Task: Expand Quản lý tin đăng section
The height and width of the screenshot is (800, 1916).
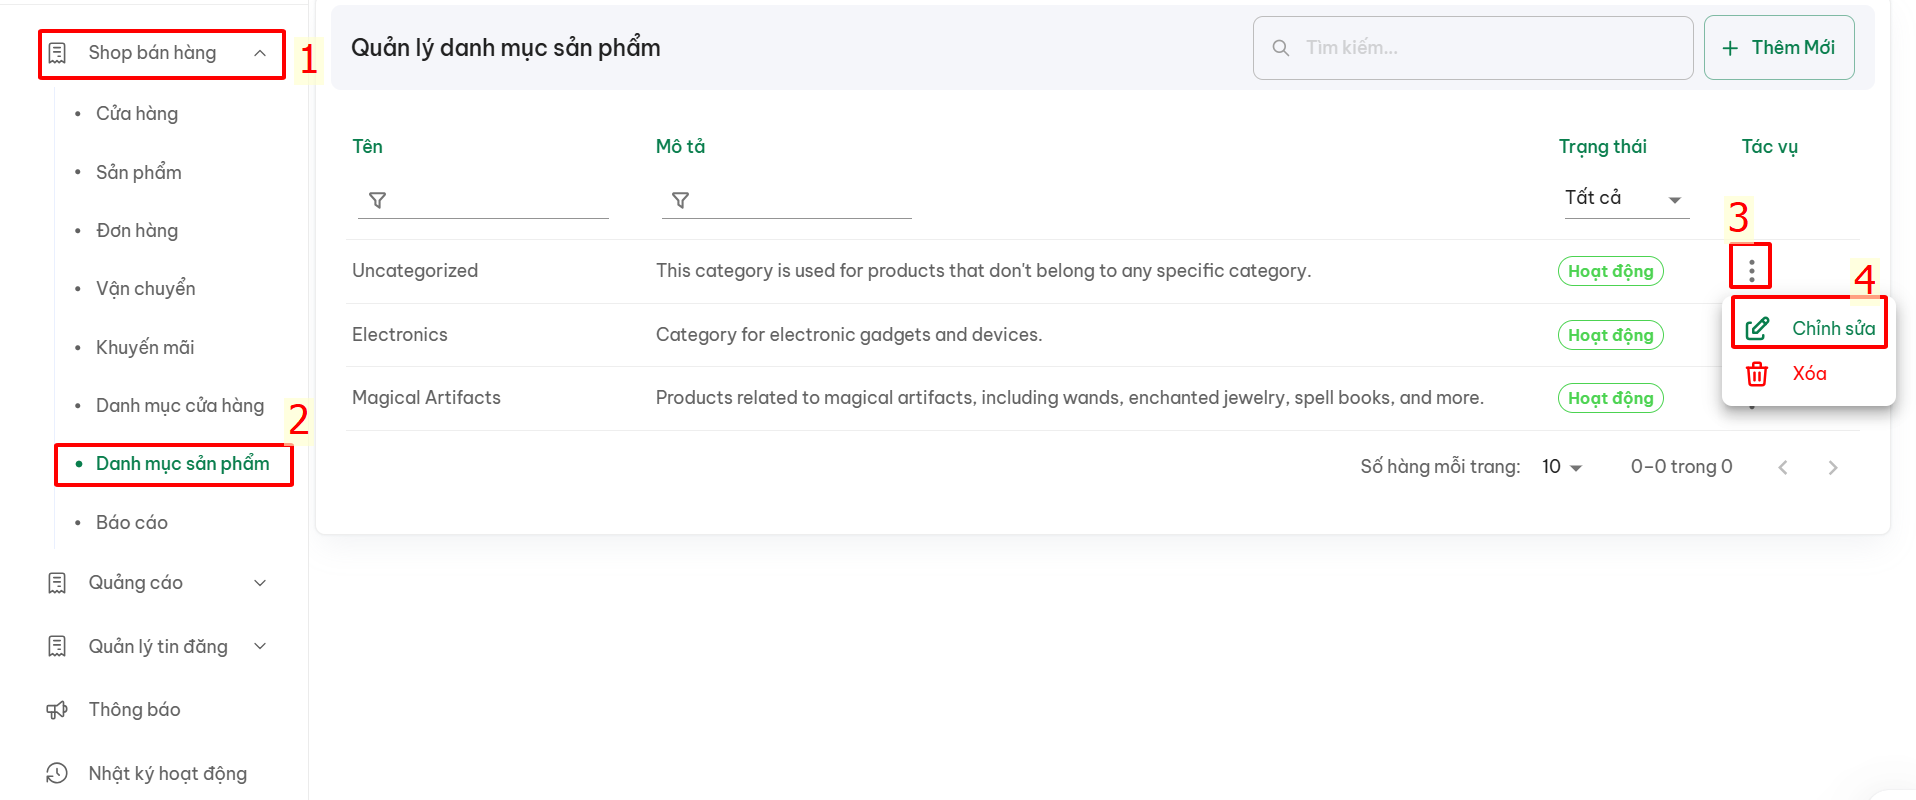Action: click(158, 647)
